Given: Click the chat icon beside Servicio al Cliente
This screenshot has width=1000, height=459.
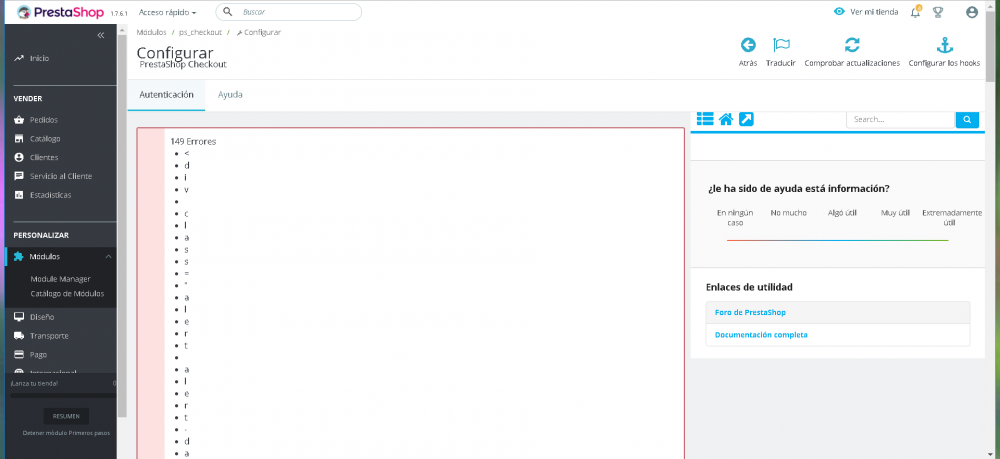Looking at the screenshot, I should (x=18, y=176).
